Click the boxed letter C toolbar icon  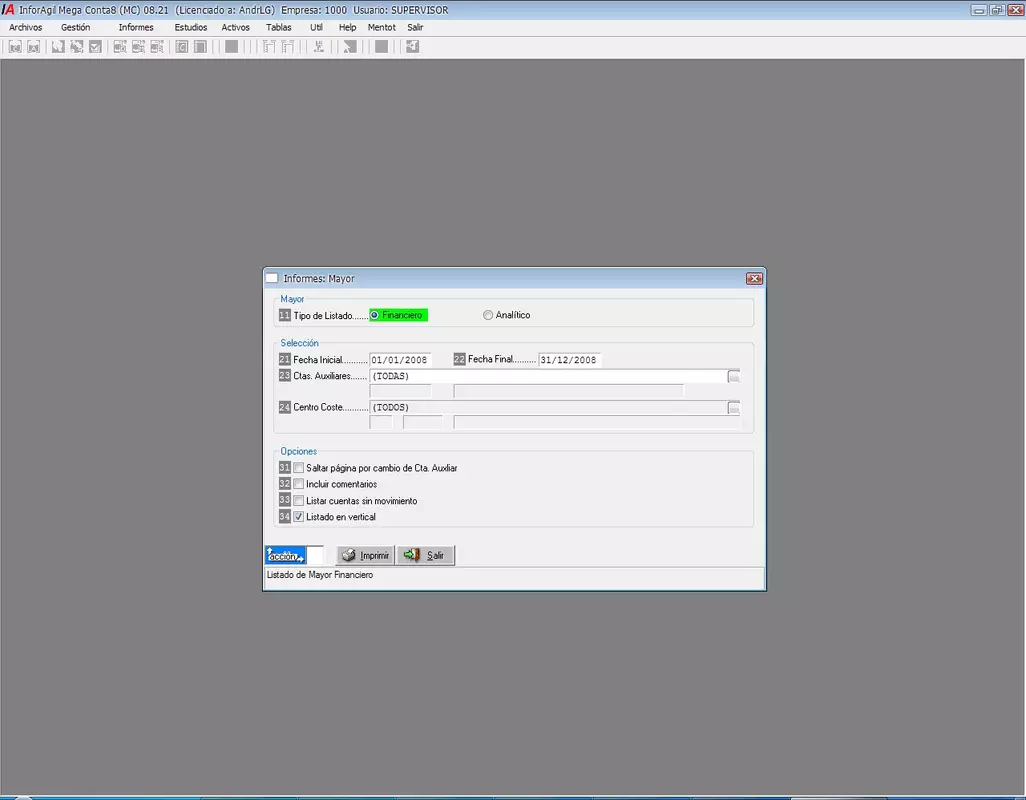[x=181, y=46]
